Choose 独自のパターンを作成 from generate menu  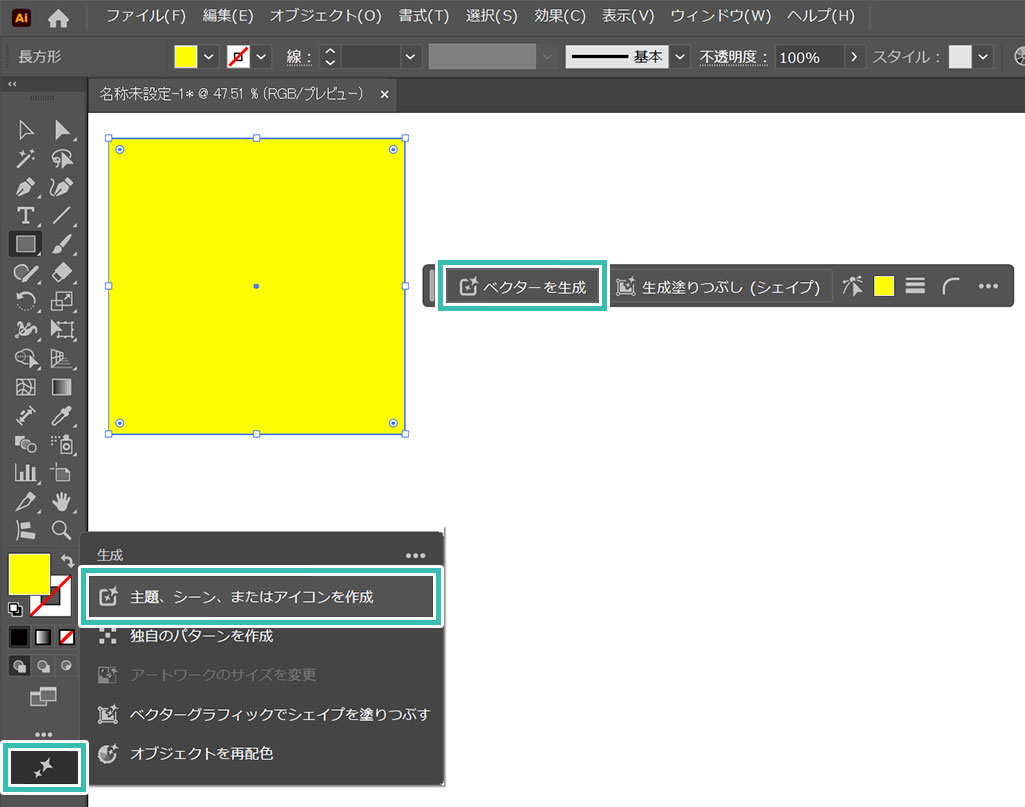coord(201,635)
